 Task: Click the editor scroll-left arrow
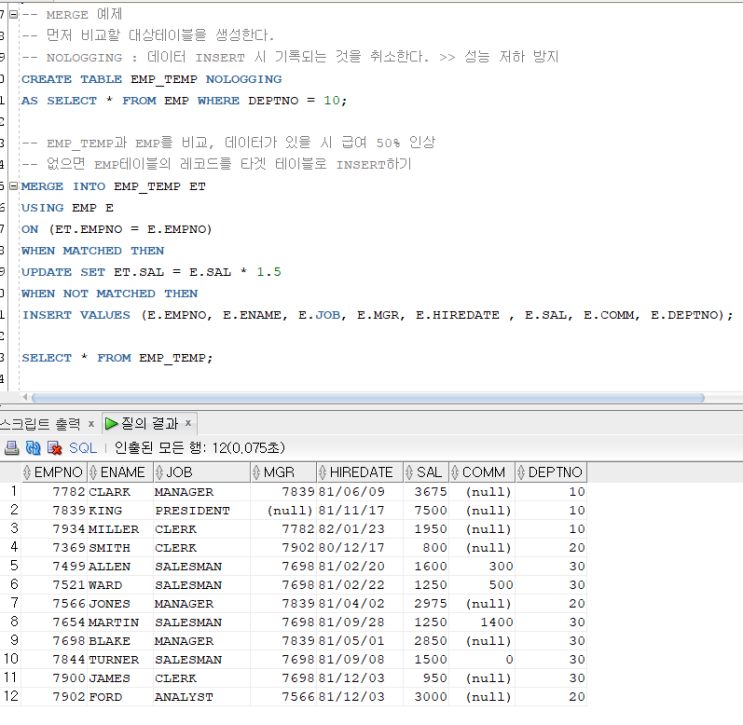click(25, 397)
